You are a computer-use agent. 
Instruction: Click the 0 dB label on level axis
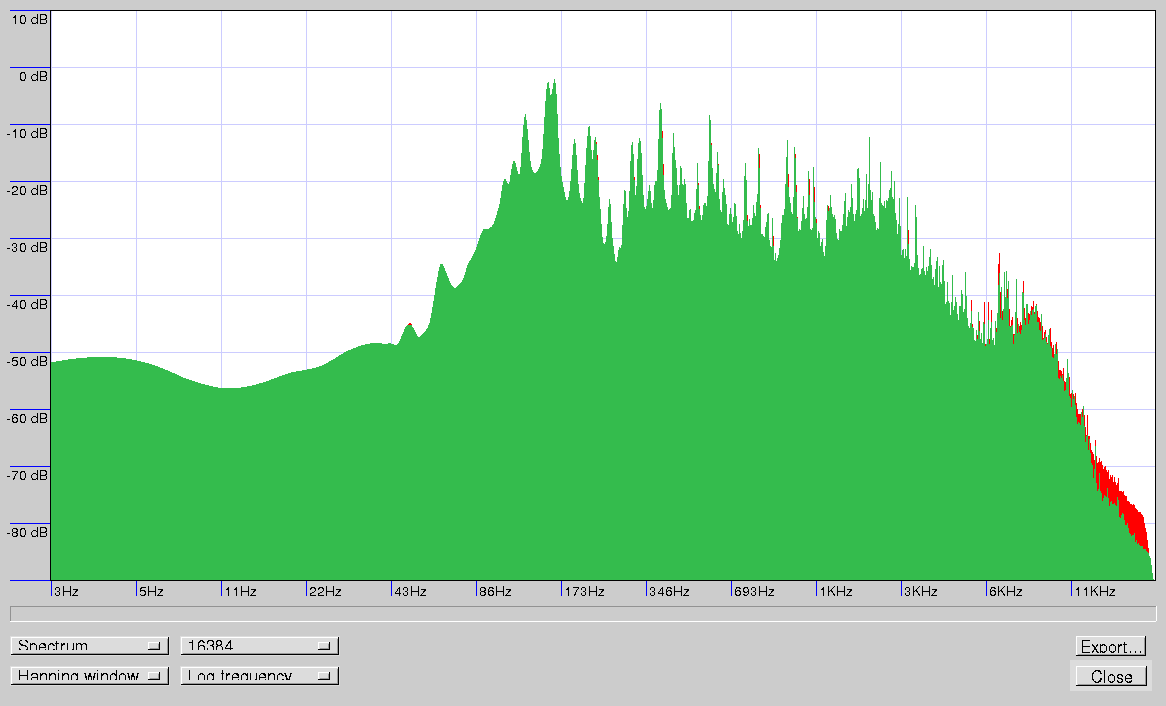(x=33, y=76)
